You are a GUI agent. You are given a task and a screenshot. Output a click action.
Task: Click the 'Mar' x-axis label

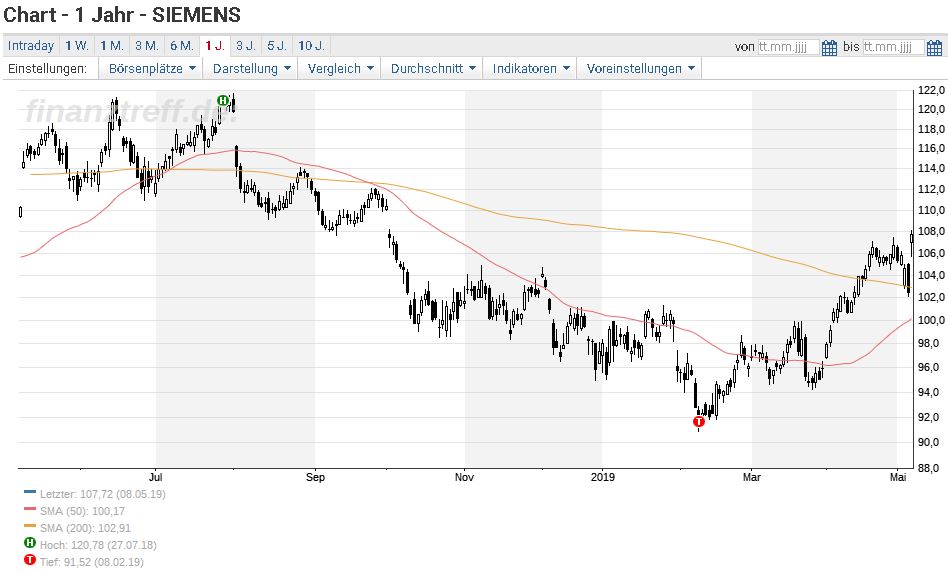click(752, 477)
